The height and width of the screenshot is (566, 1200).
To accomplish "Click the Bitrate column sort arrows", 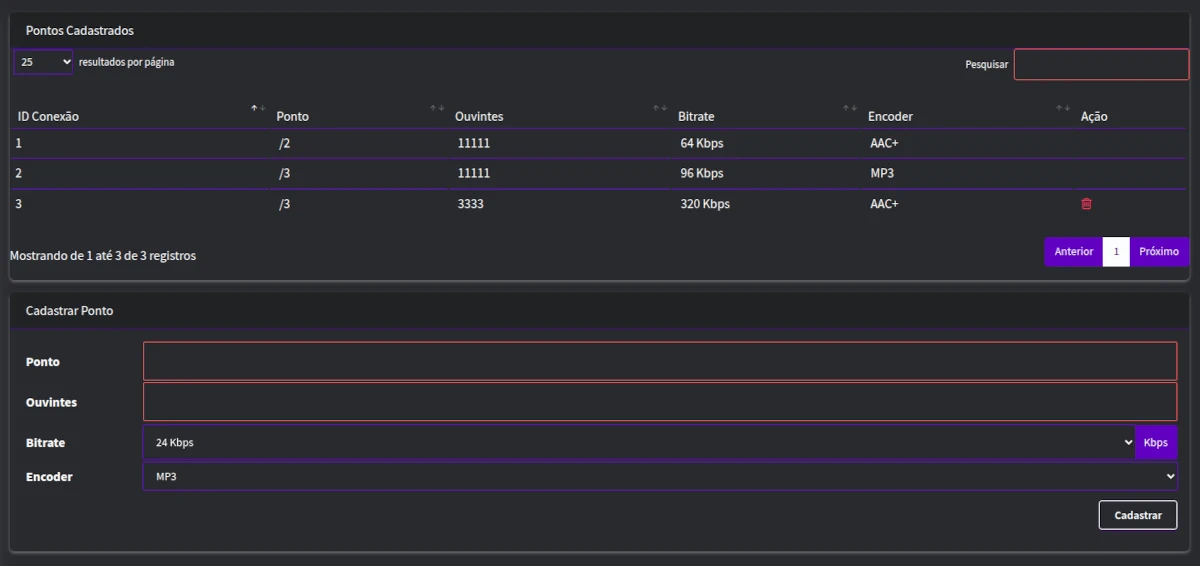I will 850,108.
